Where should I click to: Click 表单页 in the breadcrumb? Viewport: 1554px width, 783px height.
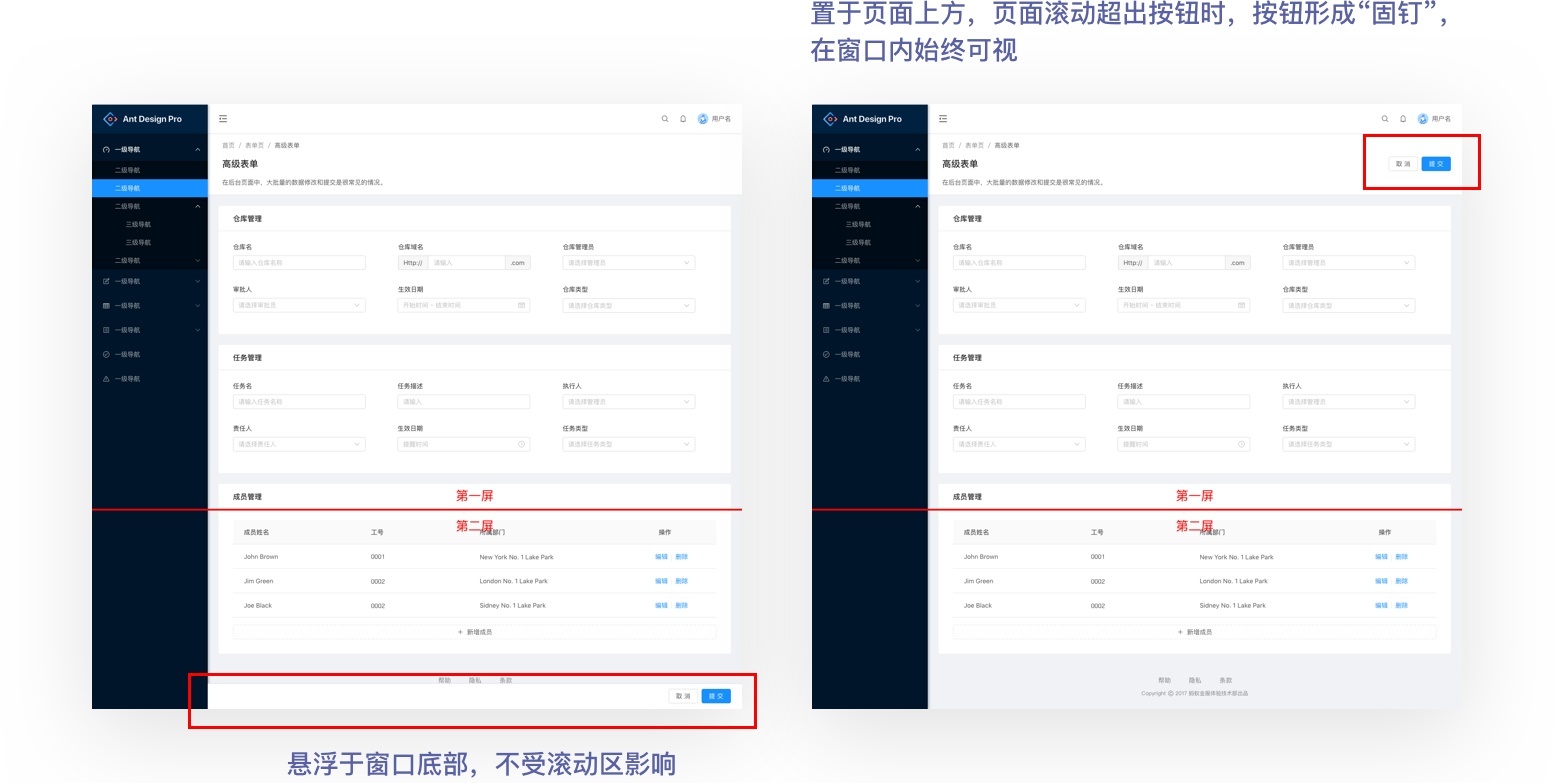click(x=254, y=145)
